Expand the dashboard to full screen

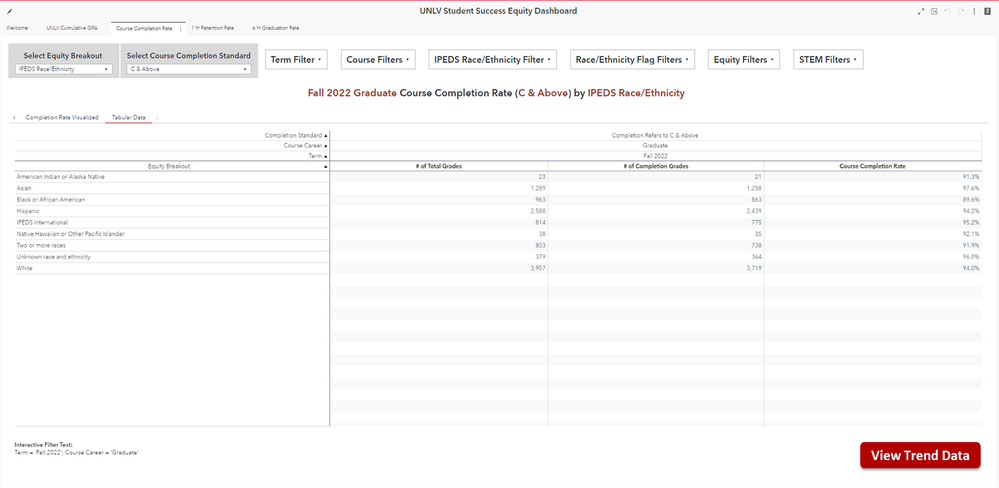click(x=921, y=11)
